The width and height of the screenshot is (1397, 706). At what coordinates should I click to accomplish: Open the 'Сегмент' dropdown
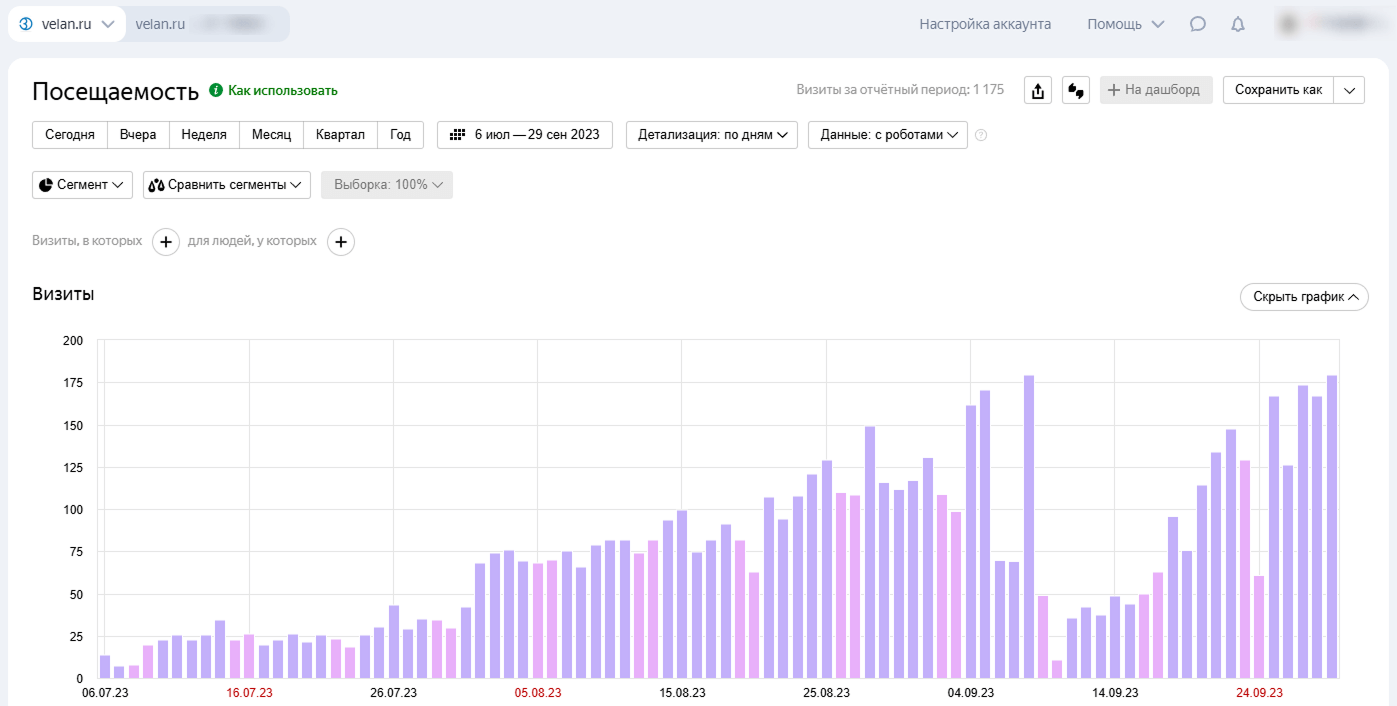82,185
